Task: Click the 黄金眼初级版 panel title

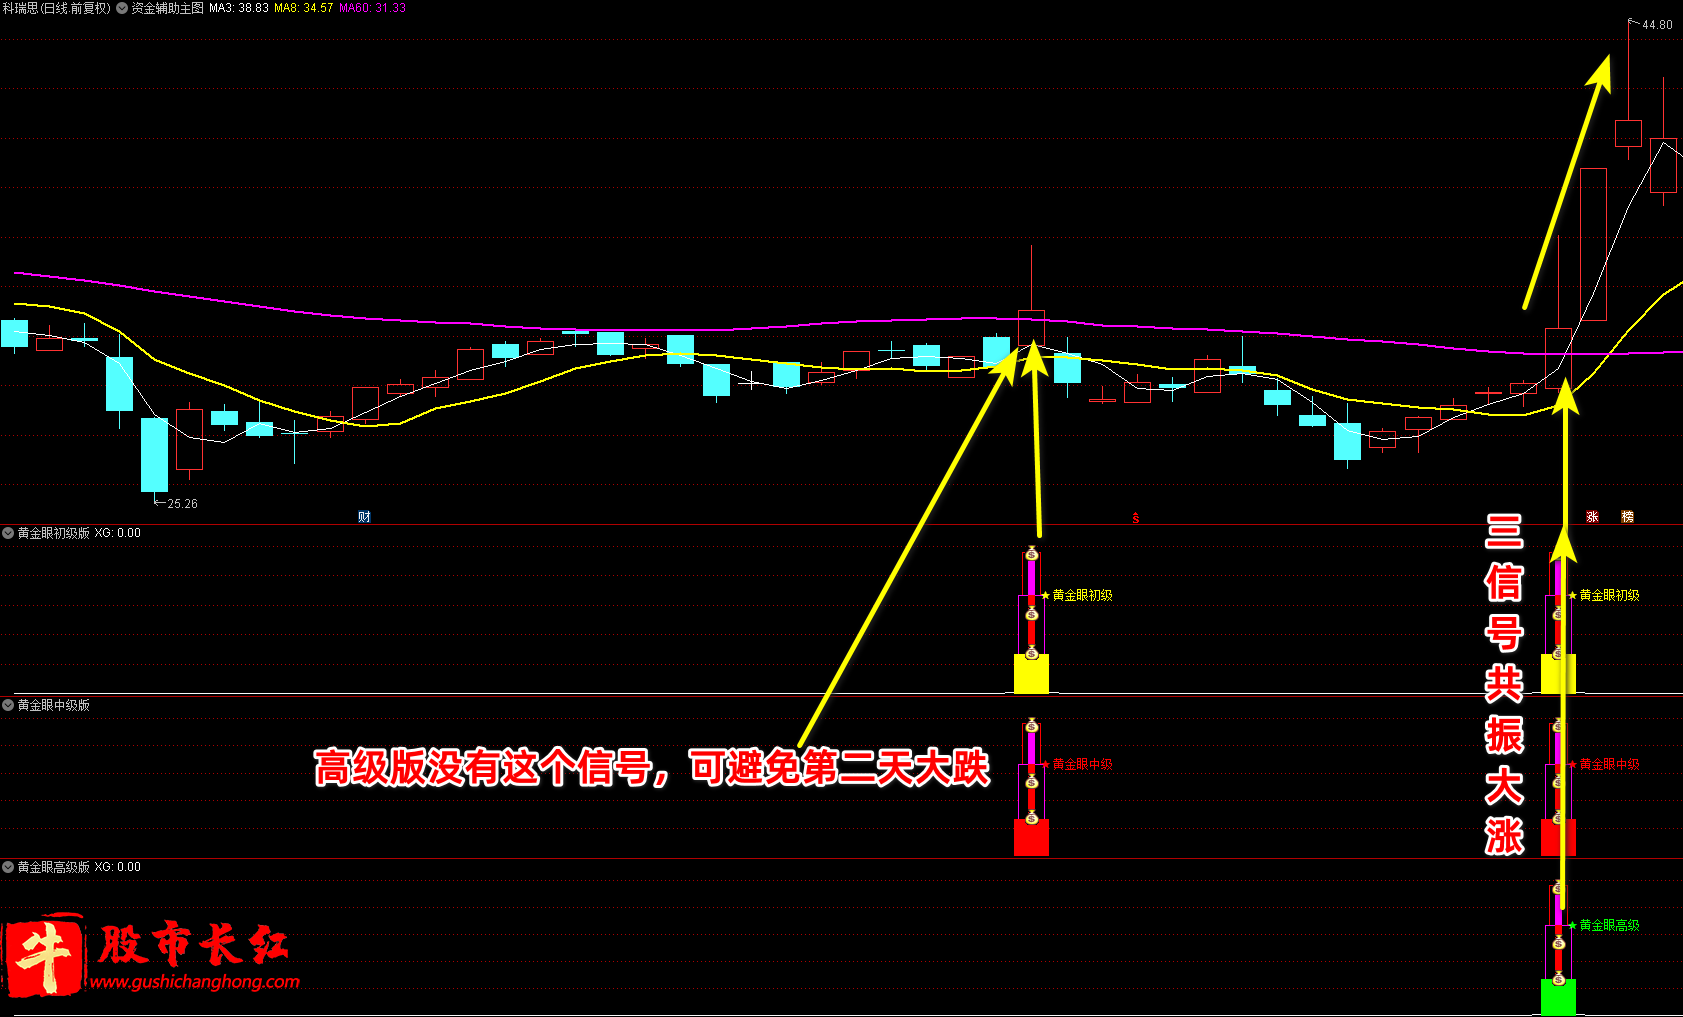Action: [54, 533]
